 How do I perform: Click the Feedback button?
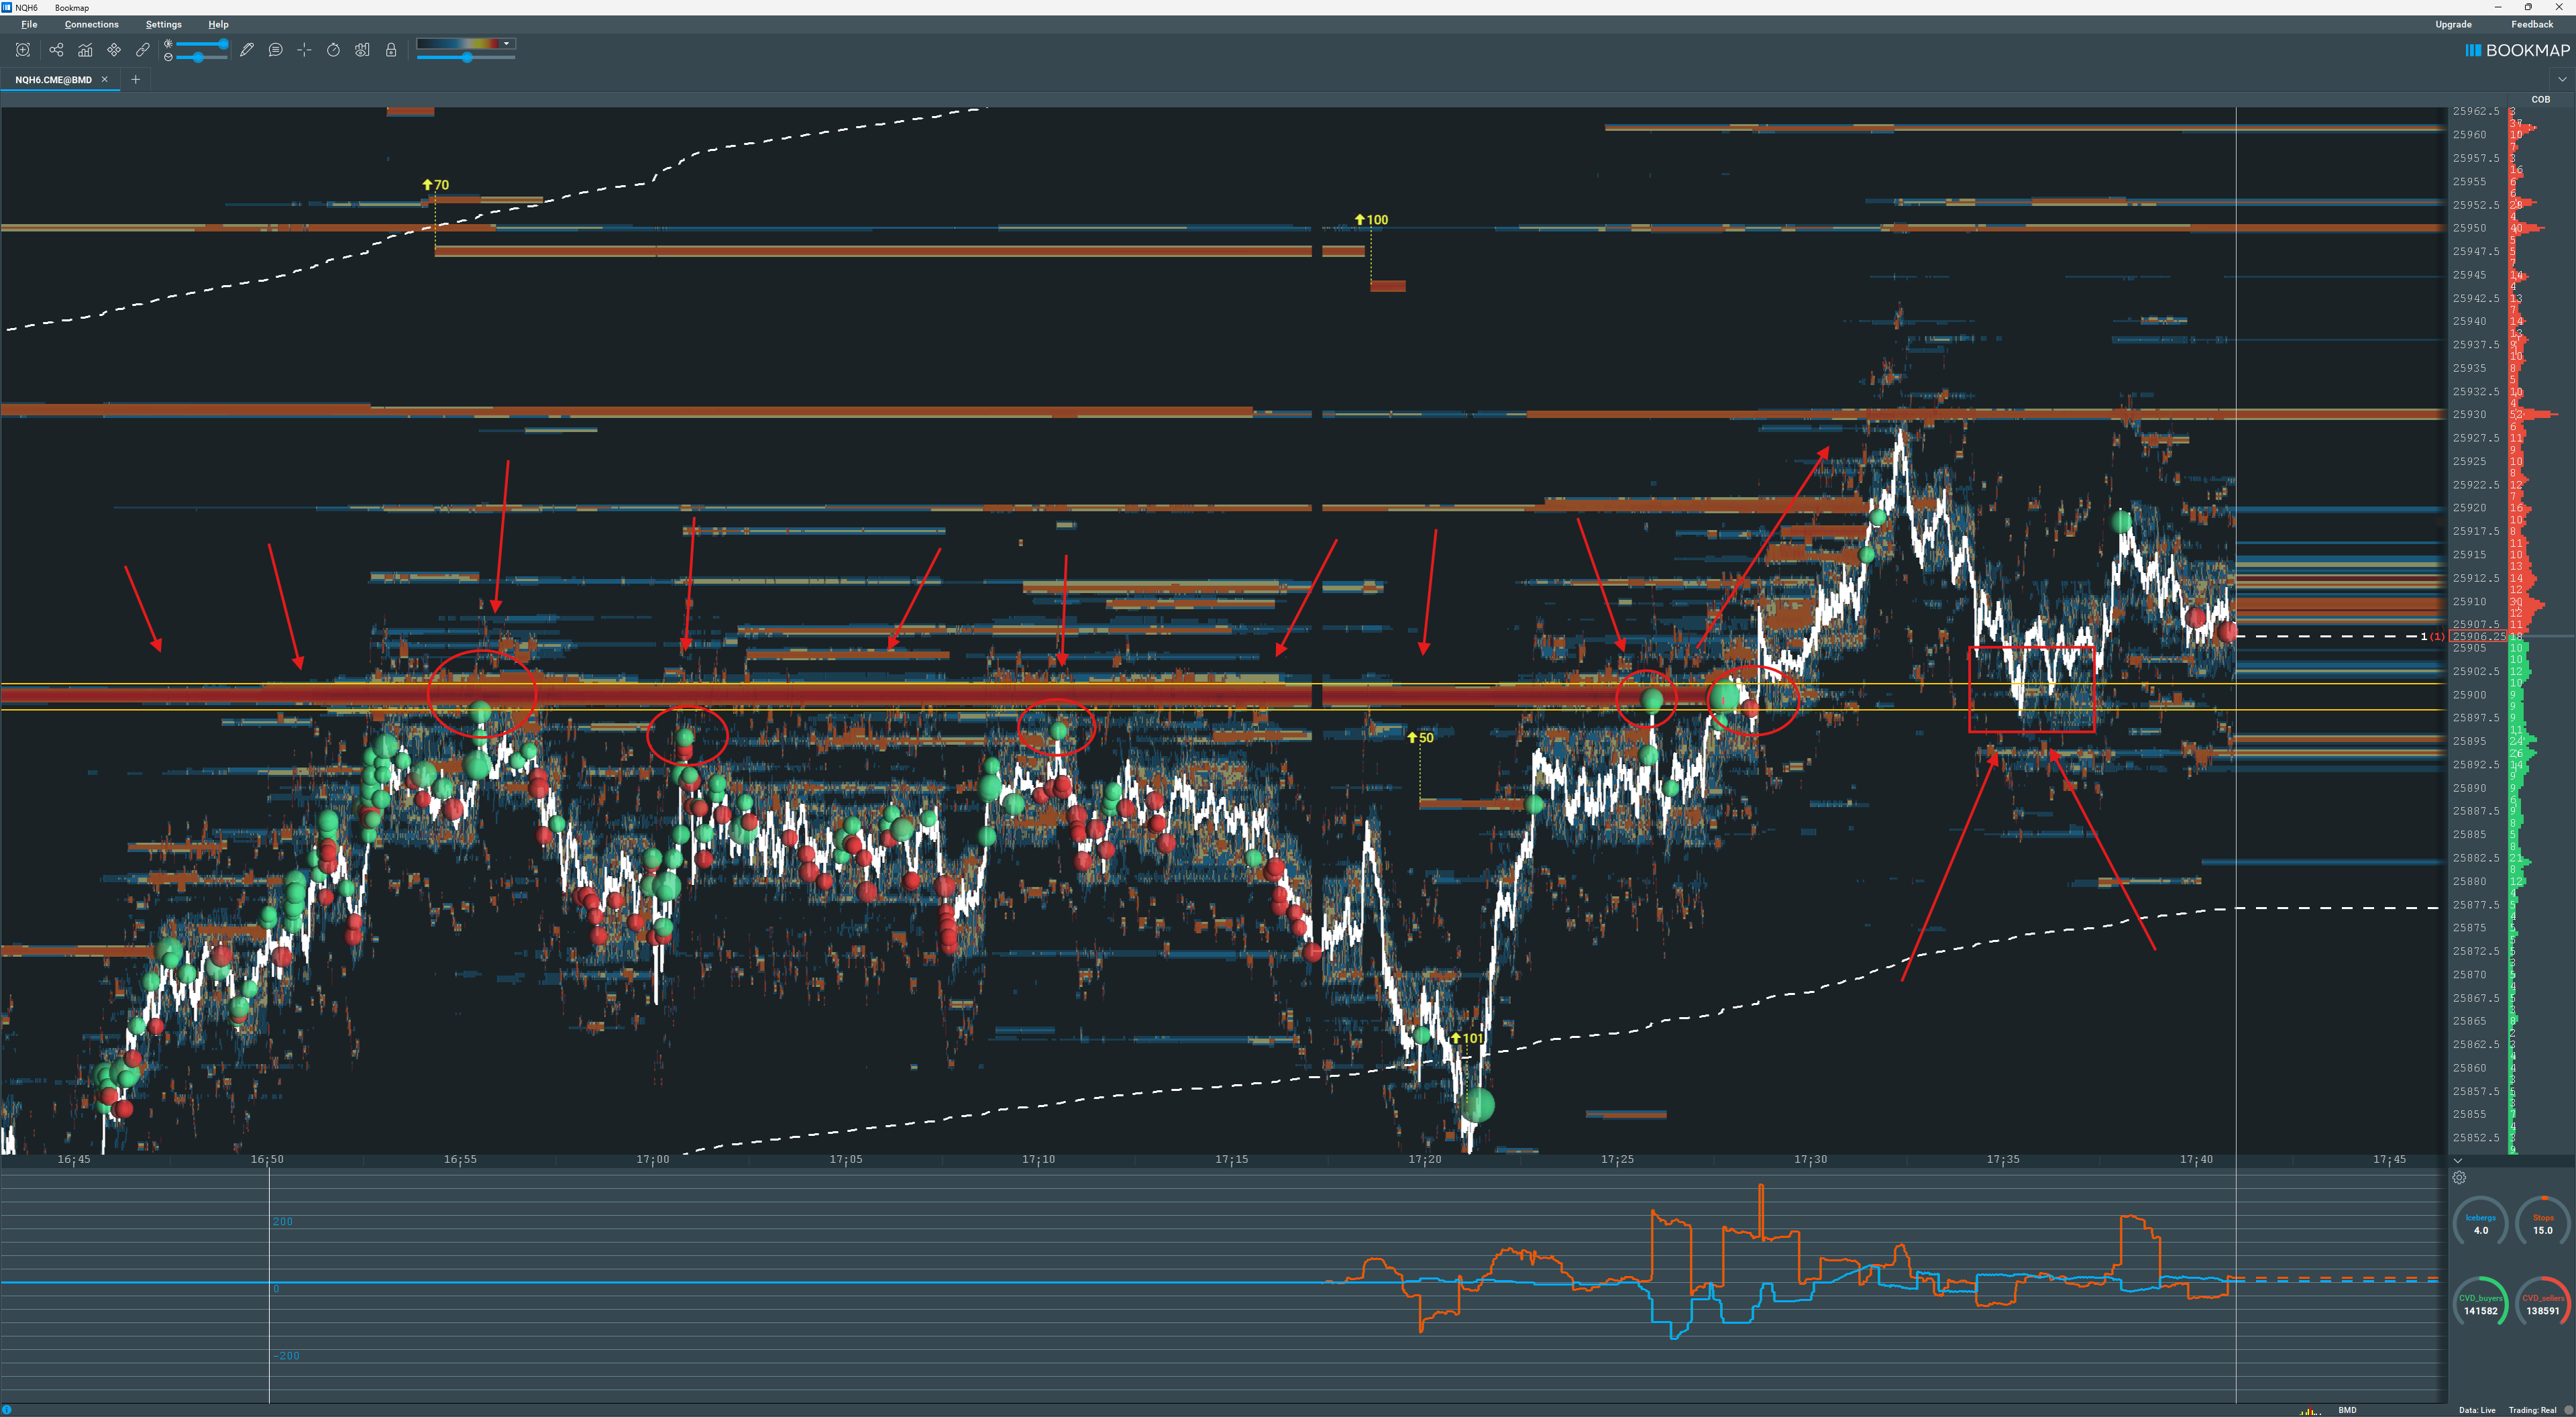[2532, 24]
